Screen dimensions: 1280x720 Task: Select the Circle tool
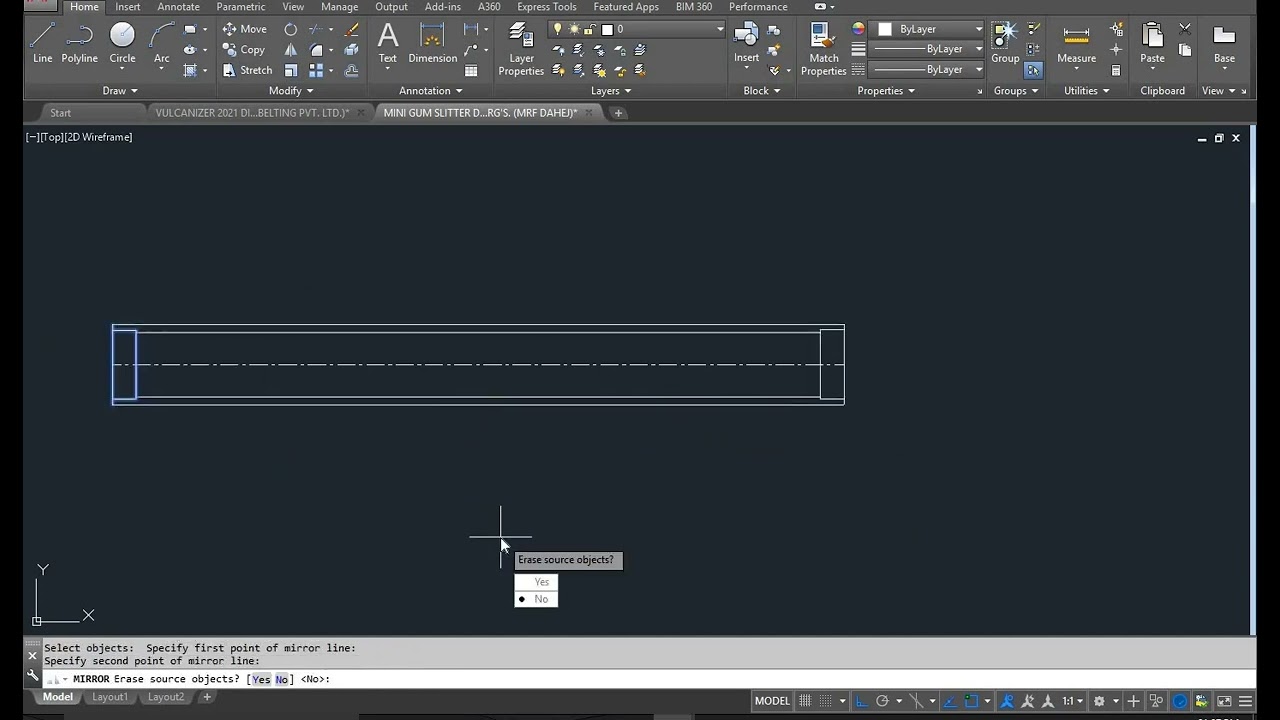pos(122,44)
